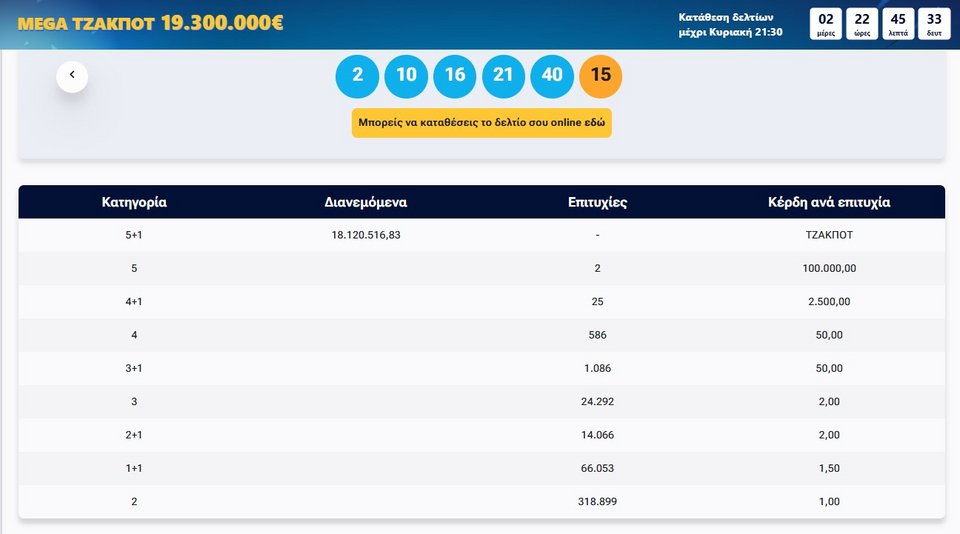960x534 pixels.
Task: Click the Κέρδη ανά επιτυχία column header
Action: 829,202
